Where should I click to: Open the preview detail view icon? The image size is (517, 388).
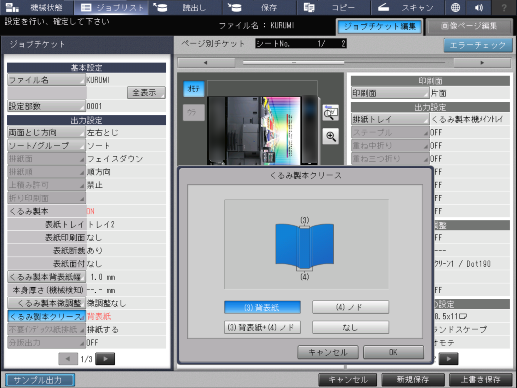coord(331,113)
